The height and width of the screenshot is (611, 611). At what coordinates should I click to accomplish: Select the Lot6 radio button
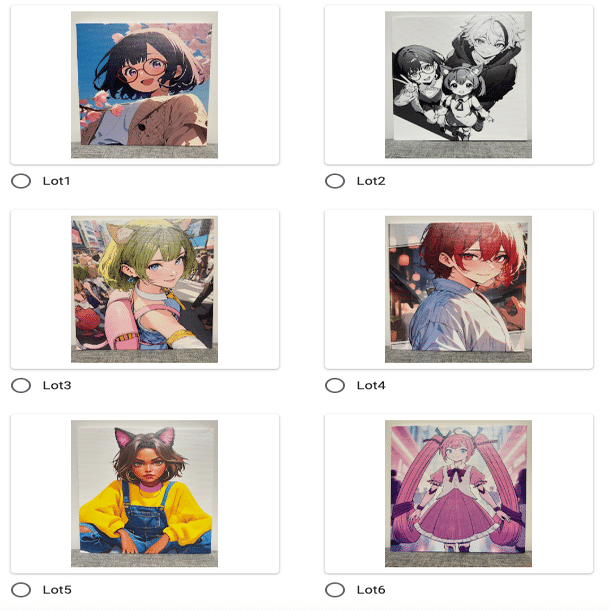[x=335, y=590]
